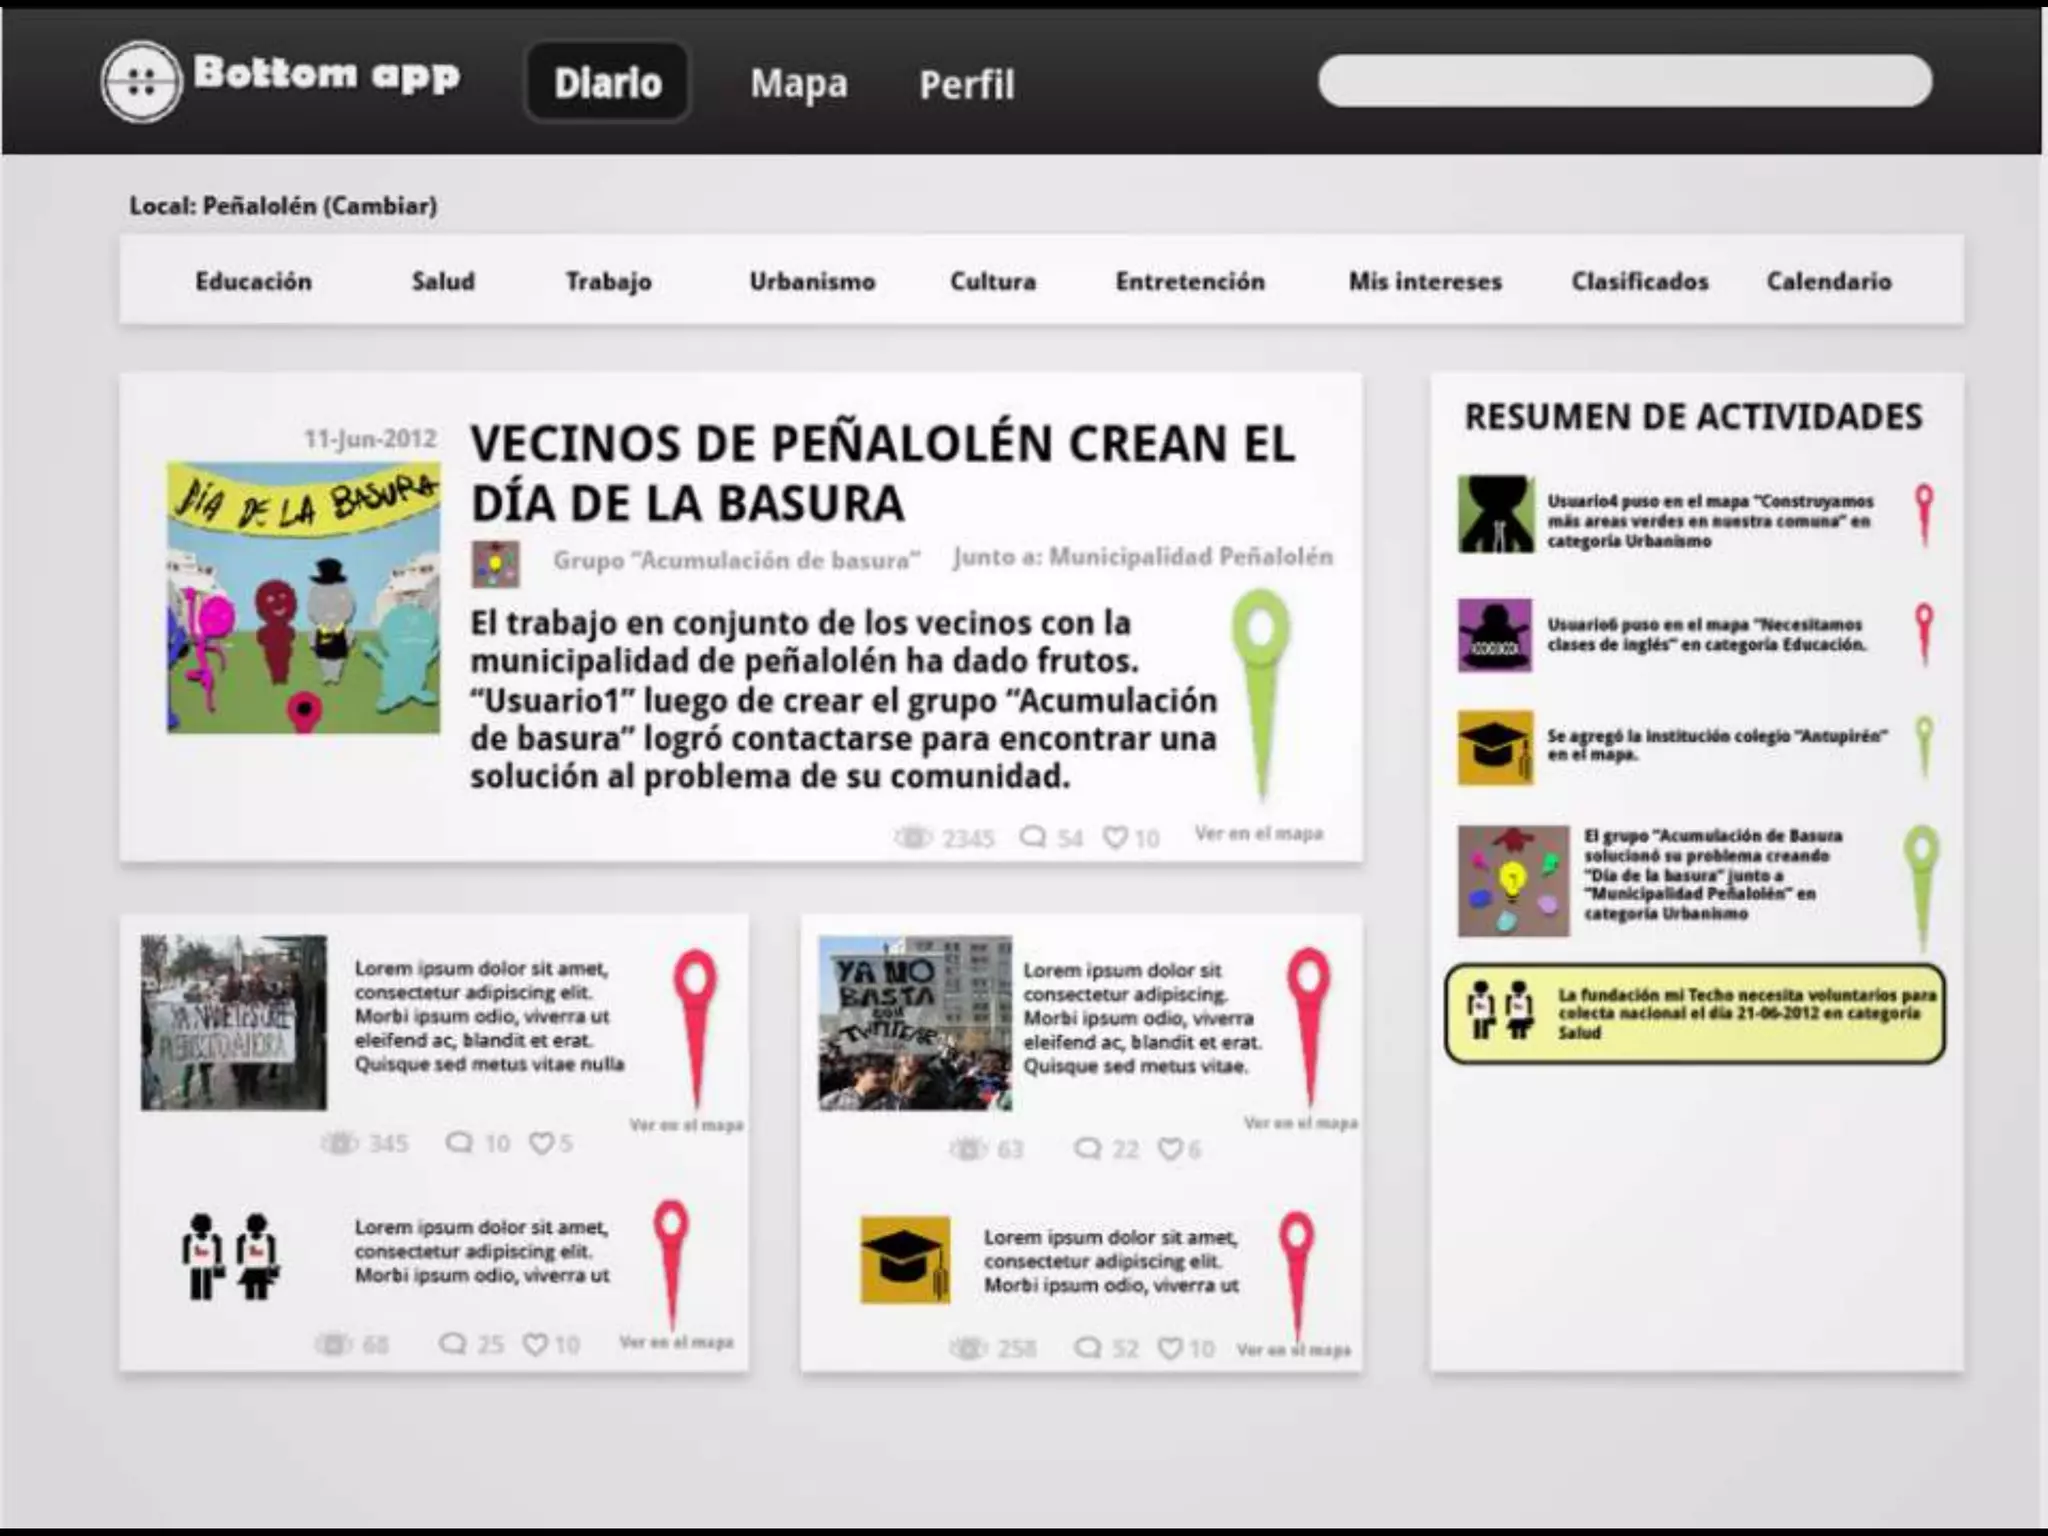
Task: Click the Bottom app button logo
Action: [141, 81]
